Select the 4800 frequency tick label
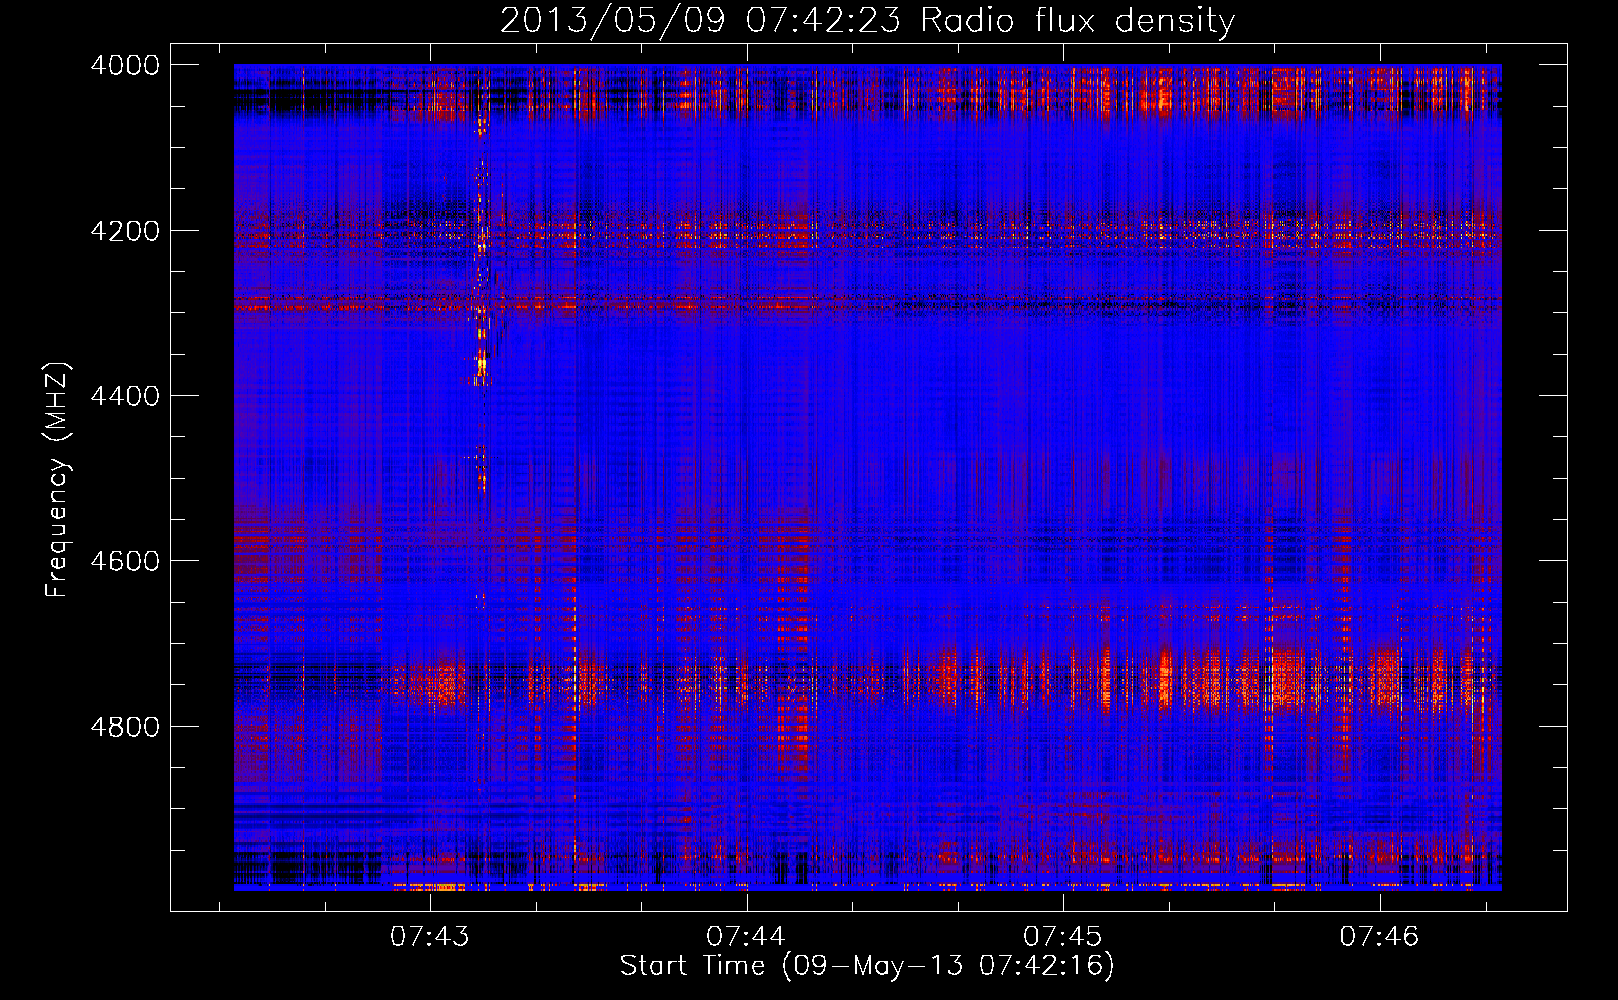 [125, 726]
